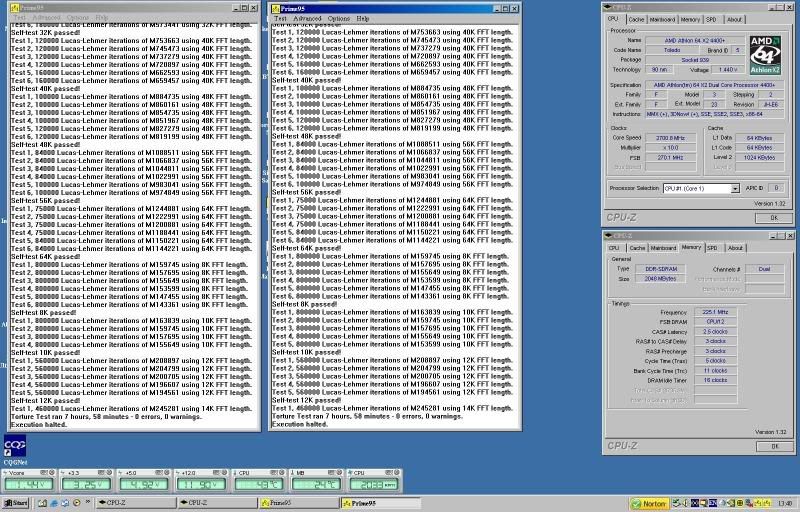Click the Multiplier x 10.0 value
The width and height of the screenshot is (800, 512).
[x=670, y=148]
